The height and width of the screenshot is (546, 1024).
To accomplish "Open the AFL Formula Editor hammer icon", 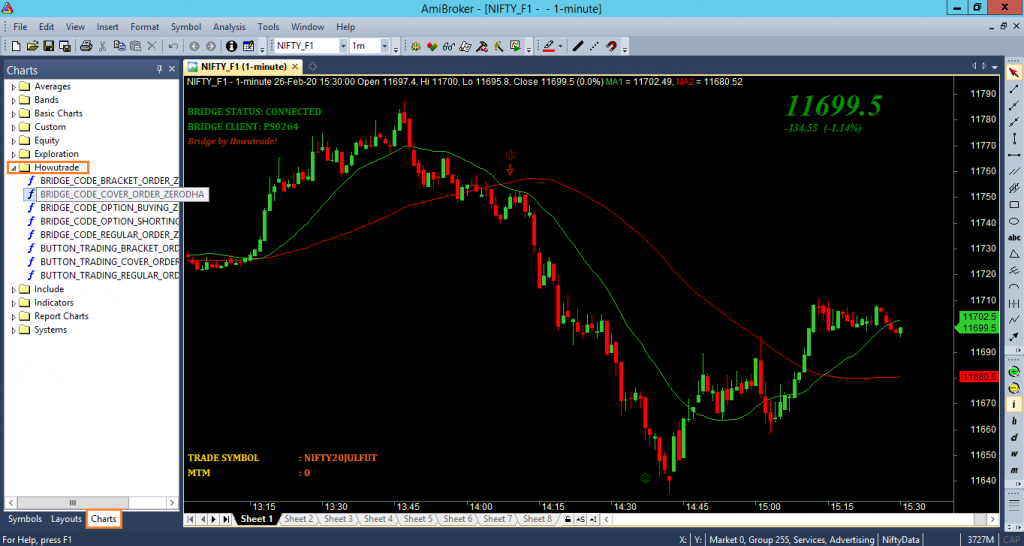I will [x=482, y=46].
